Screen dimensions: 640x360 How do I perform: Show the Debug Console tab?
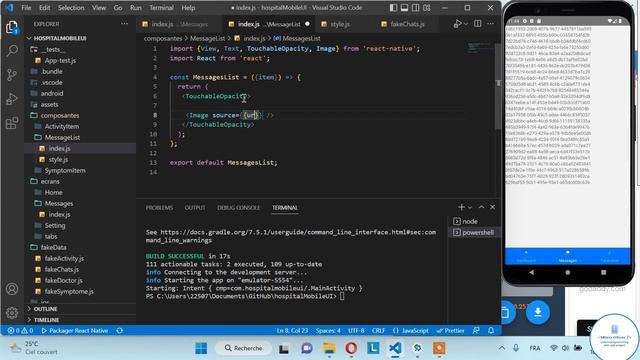[238, 208]
